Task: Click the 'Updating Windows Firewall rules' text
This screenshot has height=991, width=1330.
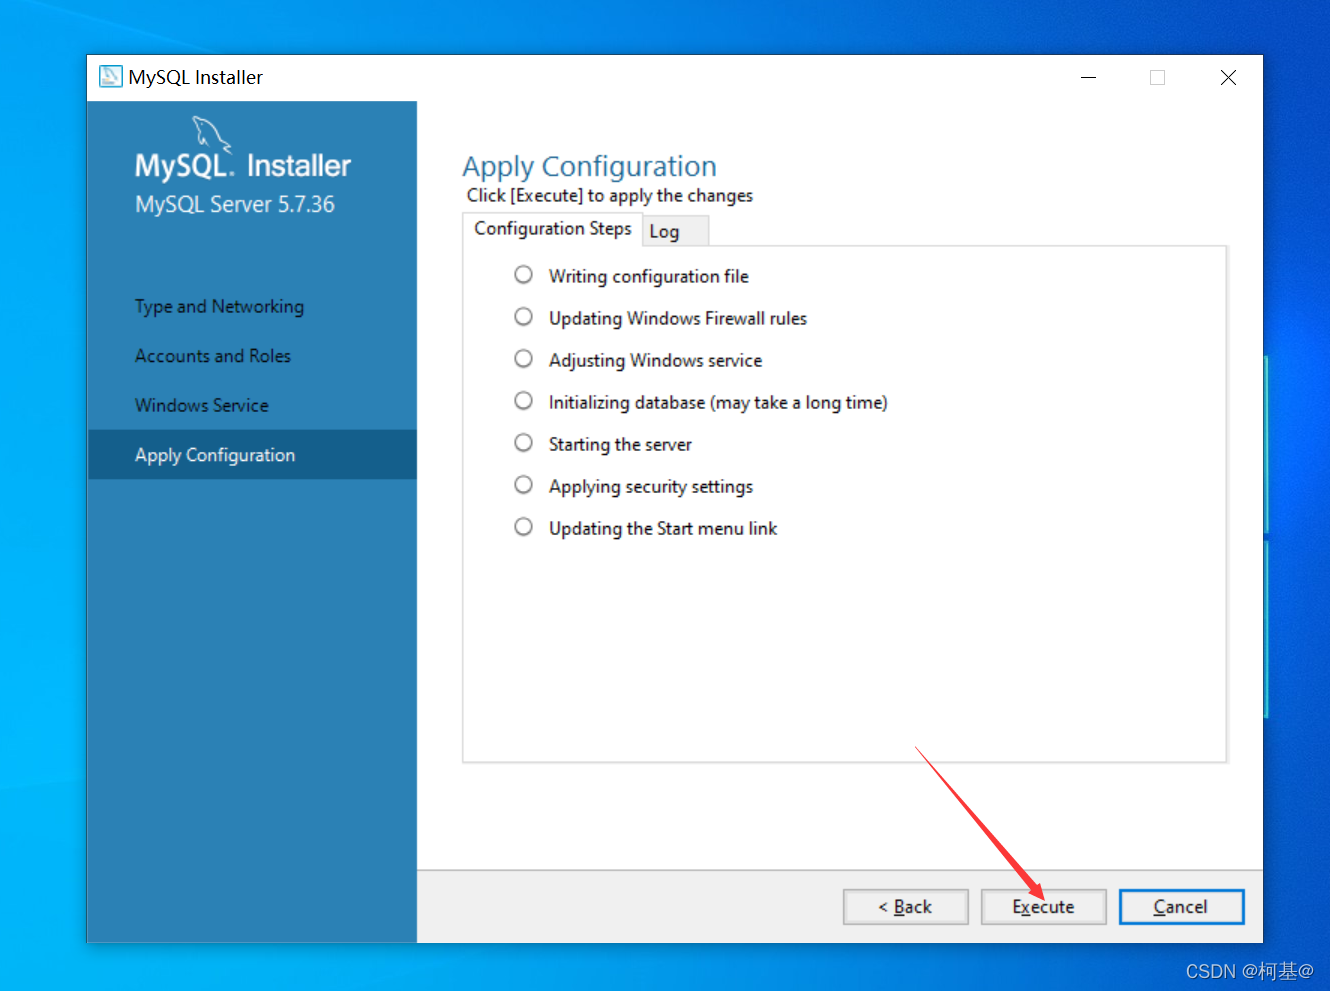Action: (677, 319)
